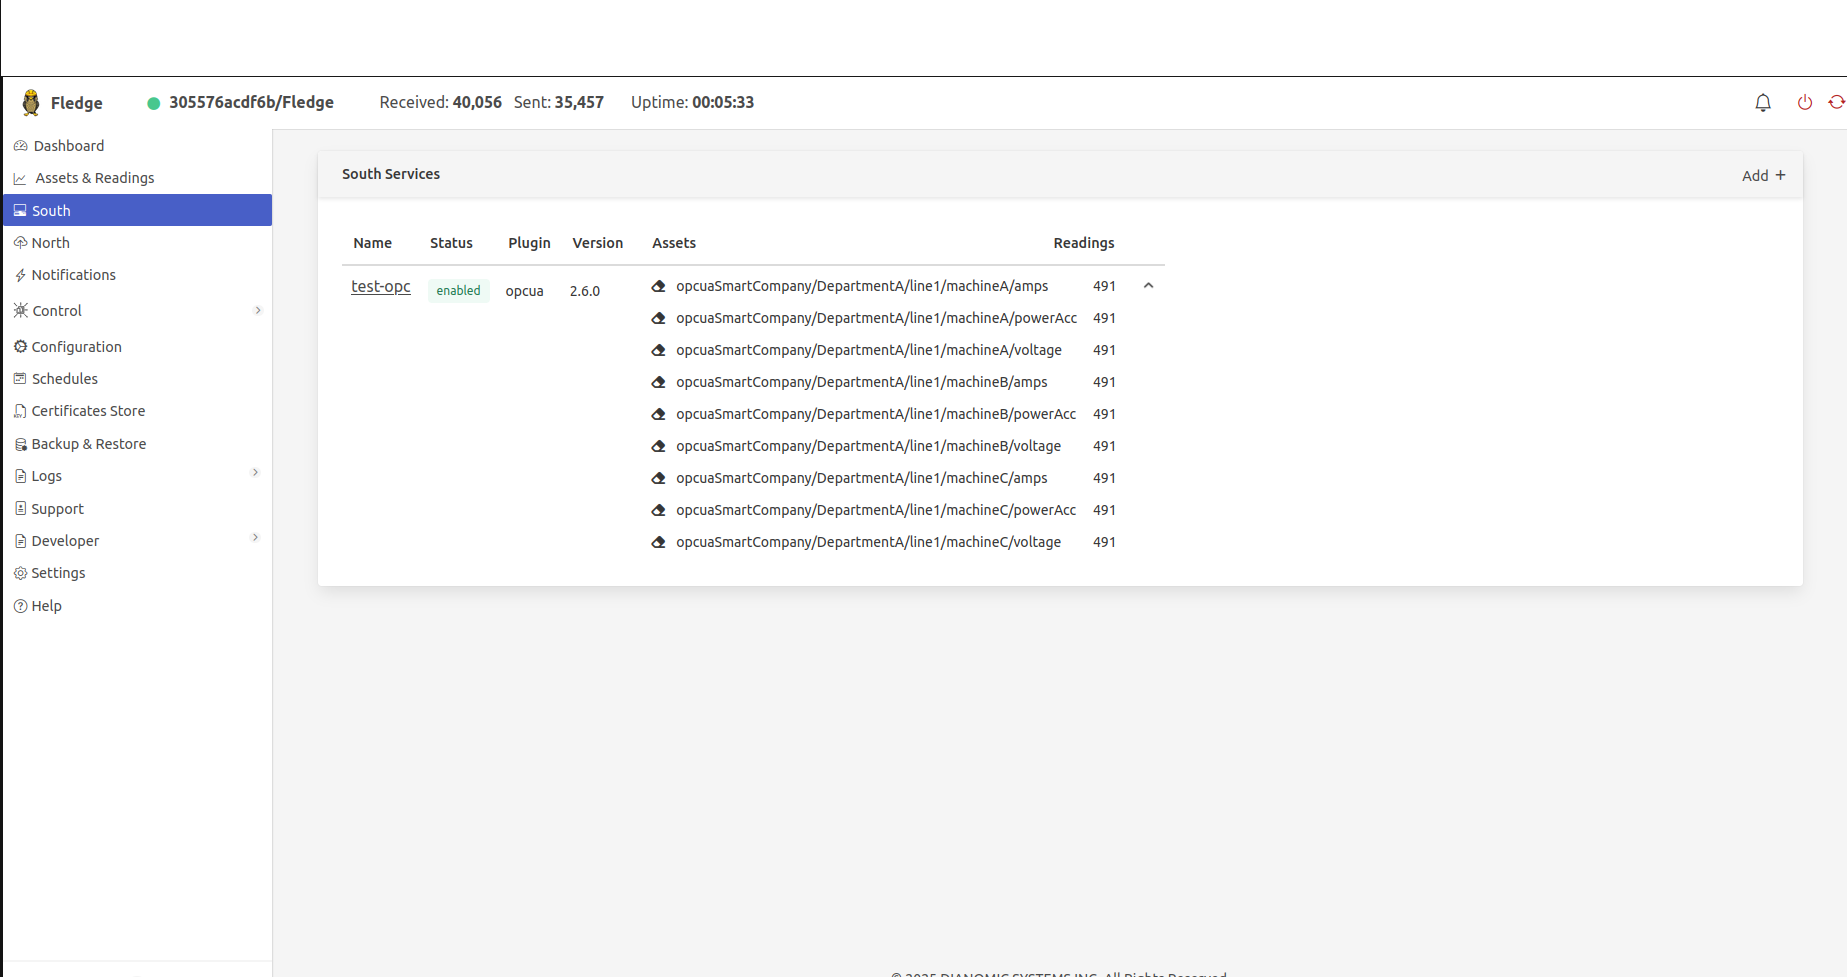Add a new South service
Screen dimensions: 1847x977
(1762, 175)
